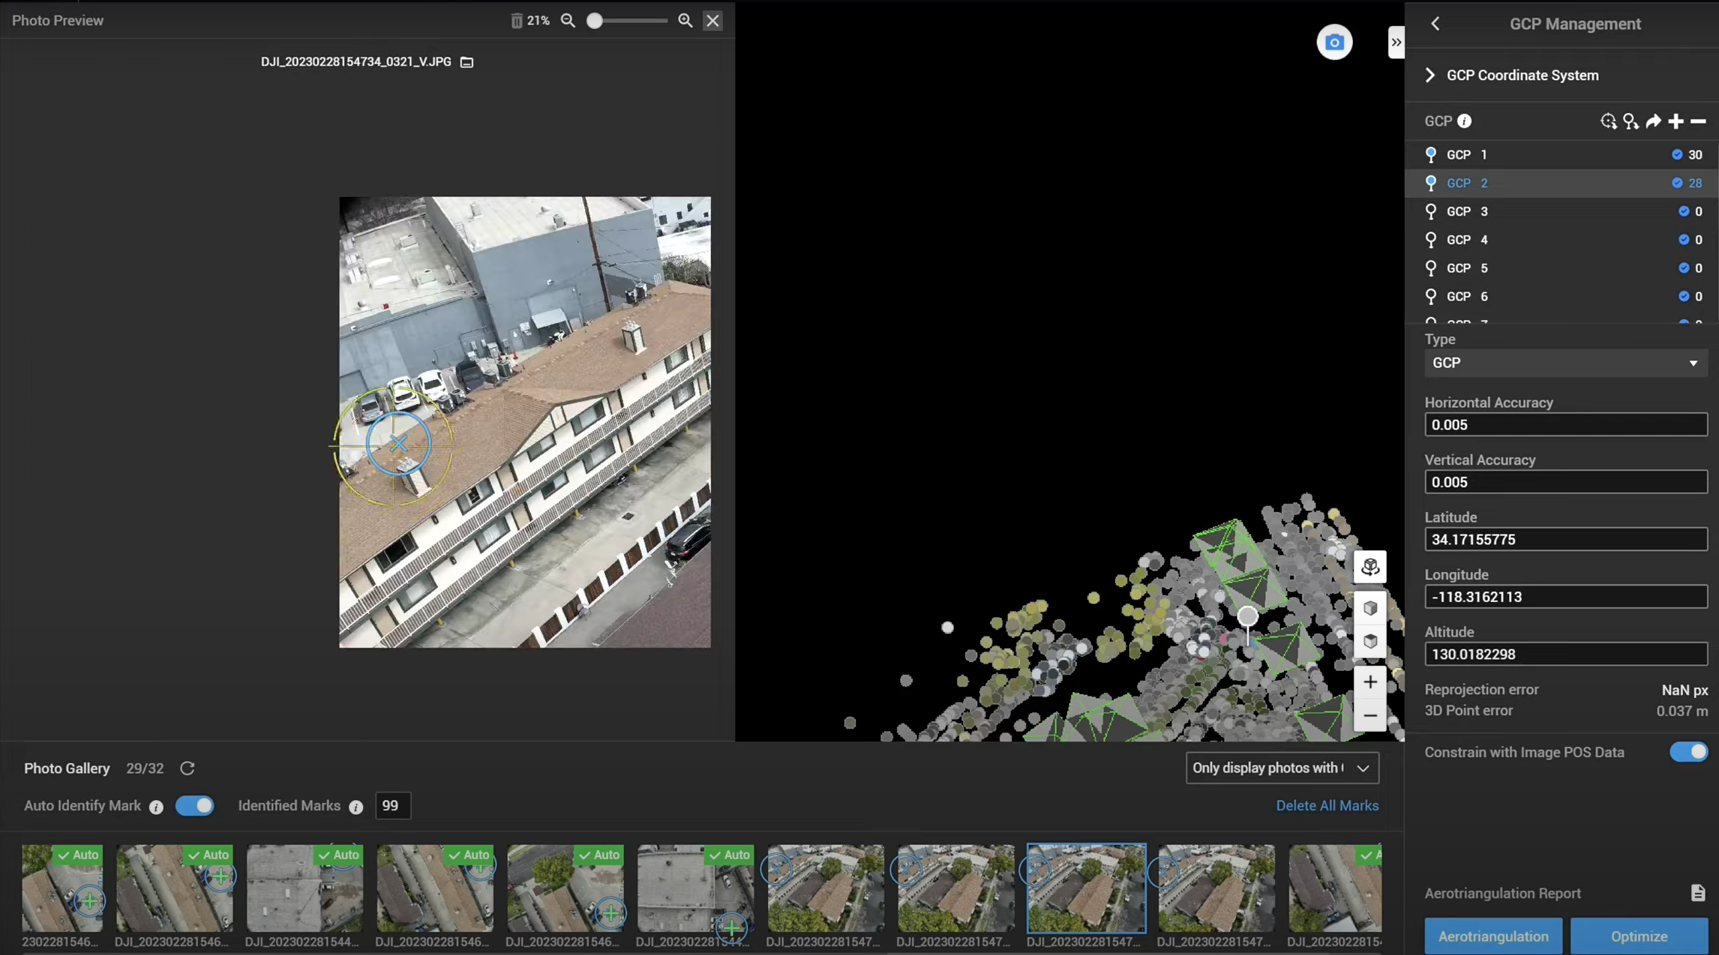
Task: Toggle the blue check for GCP 2
Action: coord(1677,183)
